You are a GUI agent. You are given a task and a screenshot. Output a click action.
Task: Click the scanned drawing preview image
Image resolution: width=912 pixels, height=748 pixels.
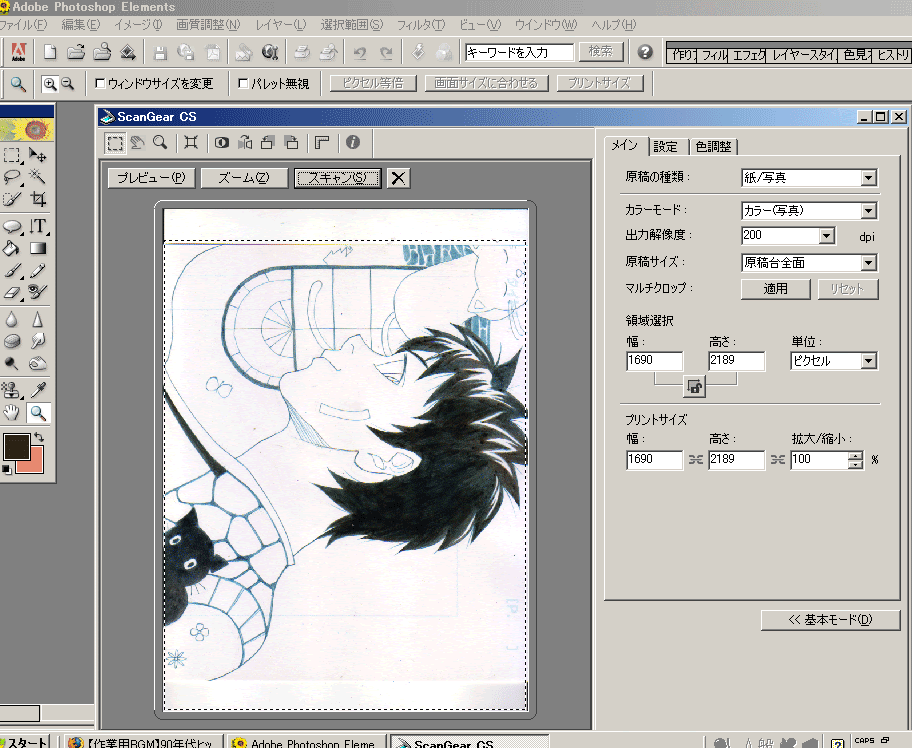coord(345,460)
